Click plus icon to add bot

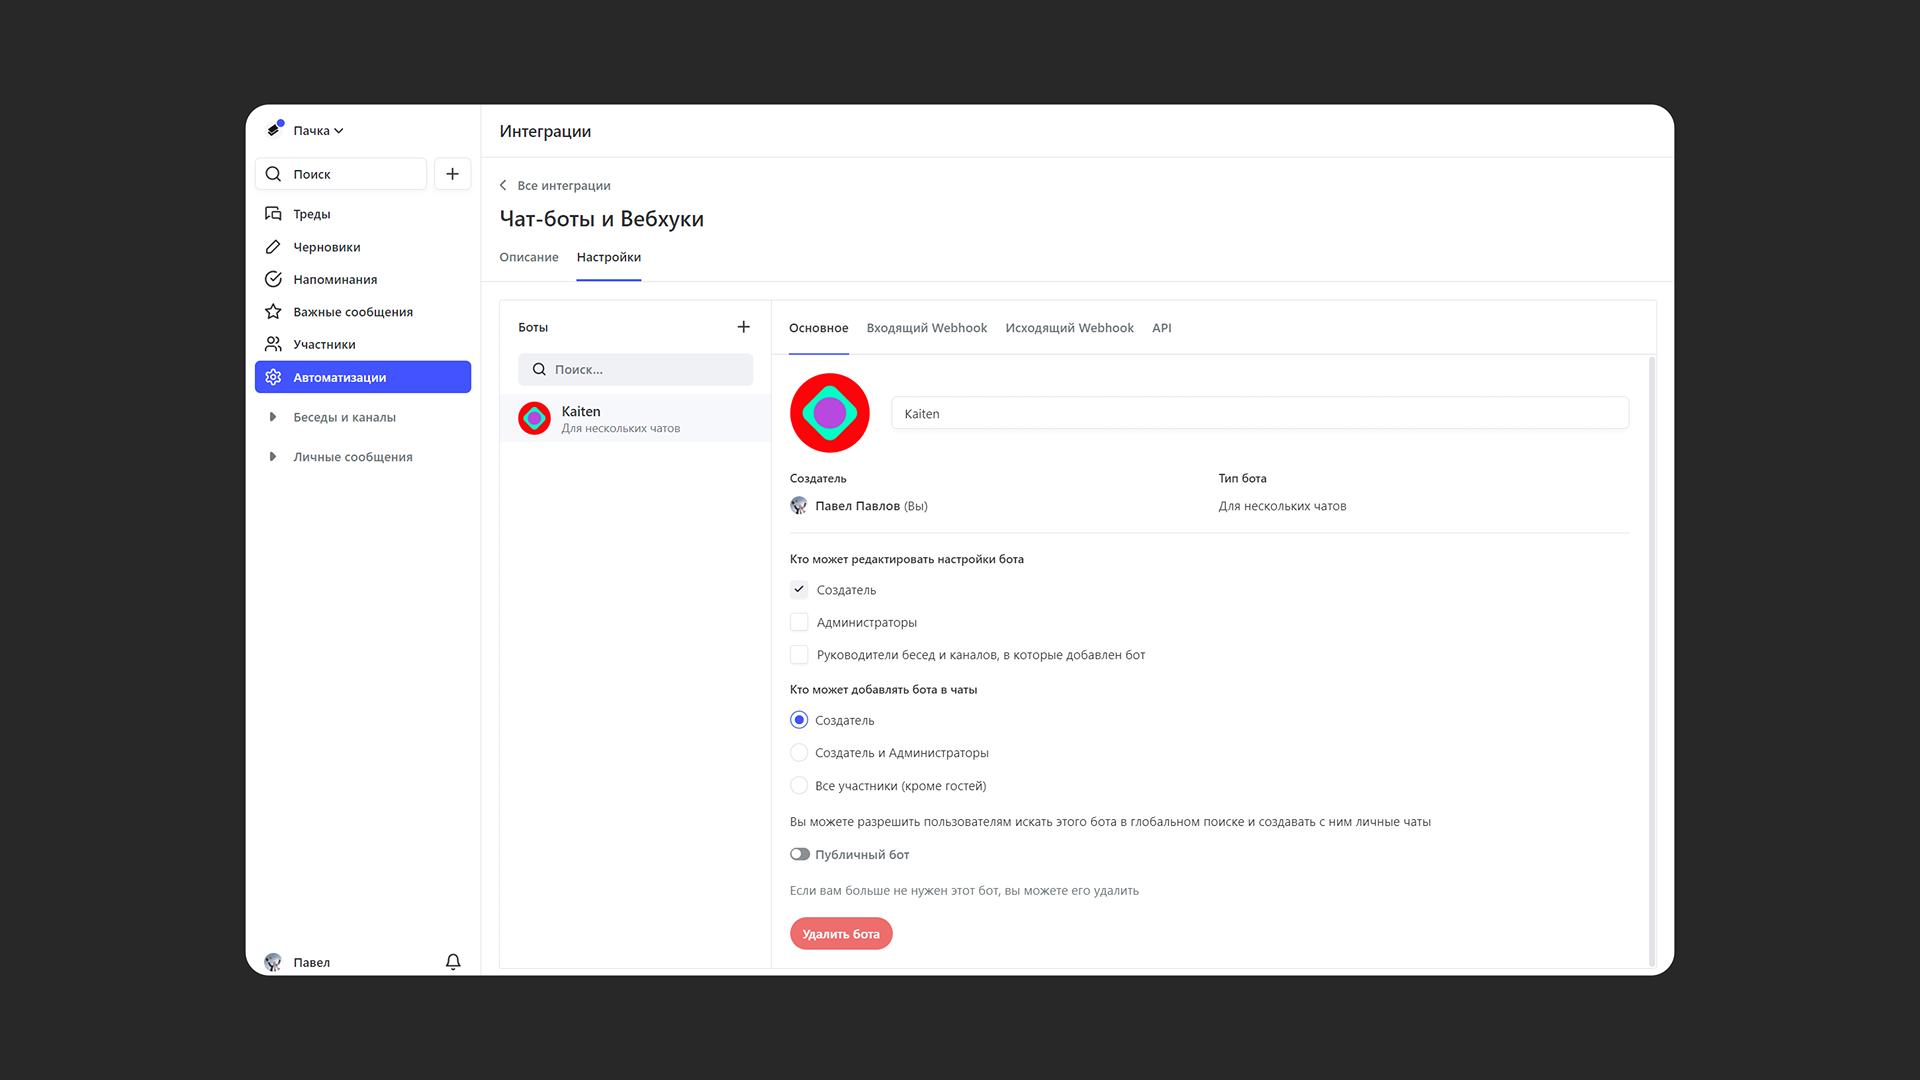743,327
